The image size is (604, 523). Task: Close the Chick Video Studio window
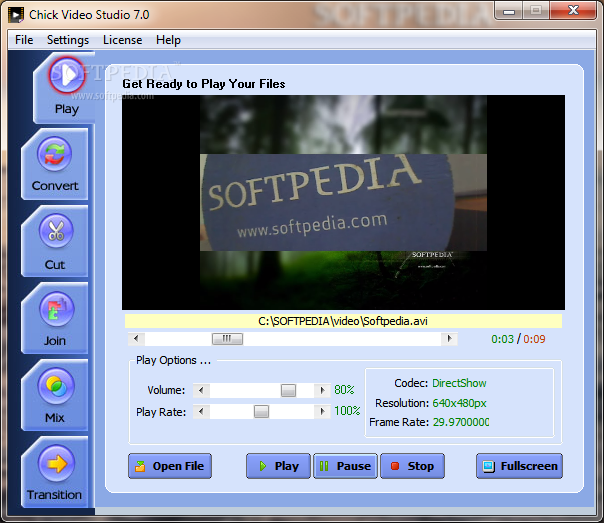(x=573, y=11)
